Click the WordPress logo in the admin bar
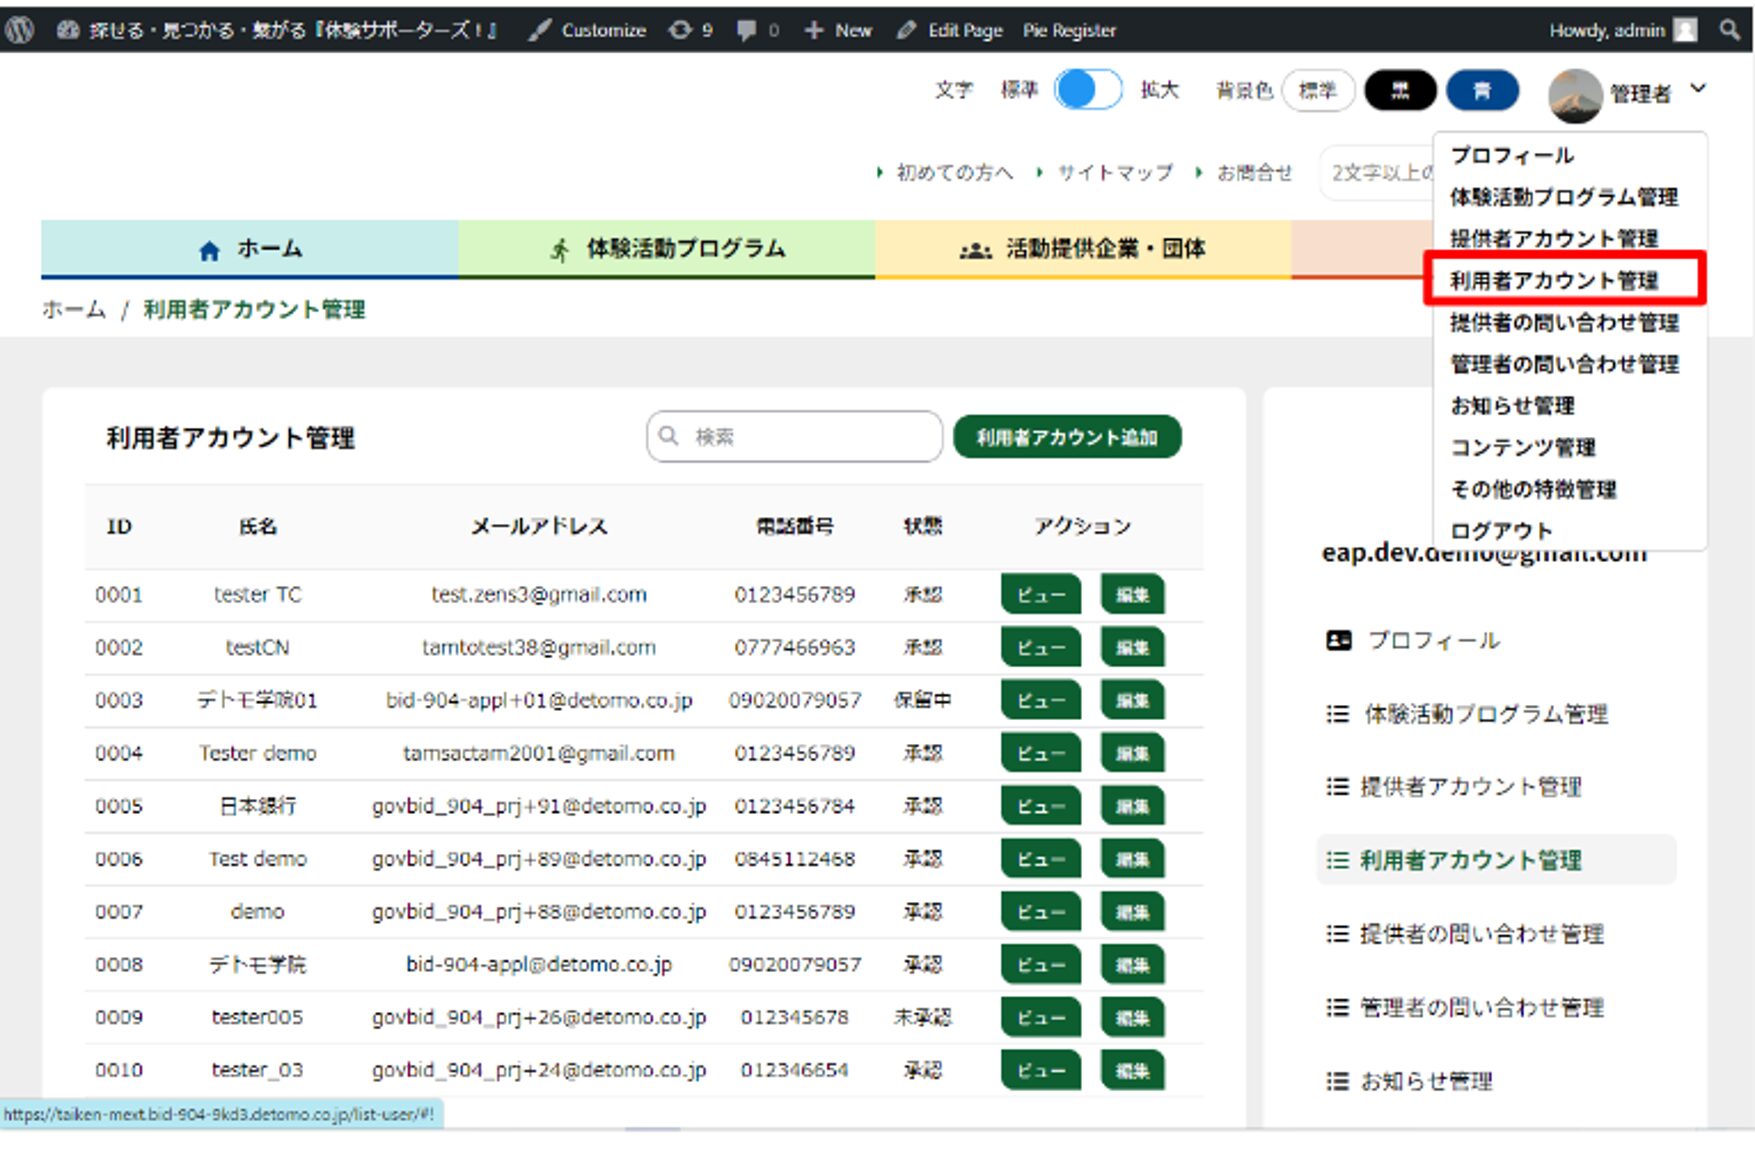 click(x=18, y=29)
